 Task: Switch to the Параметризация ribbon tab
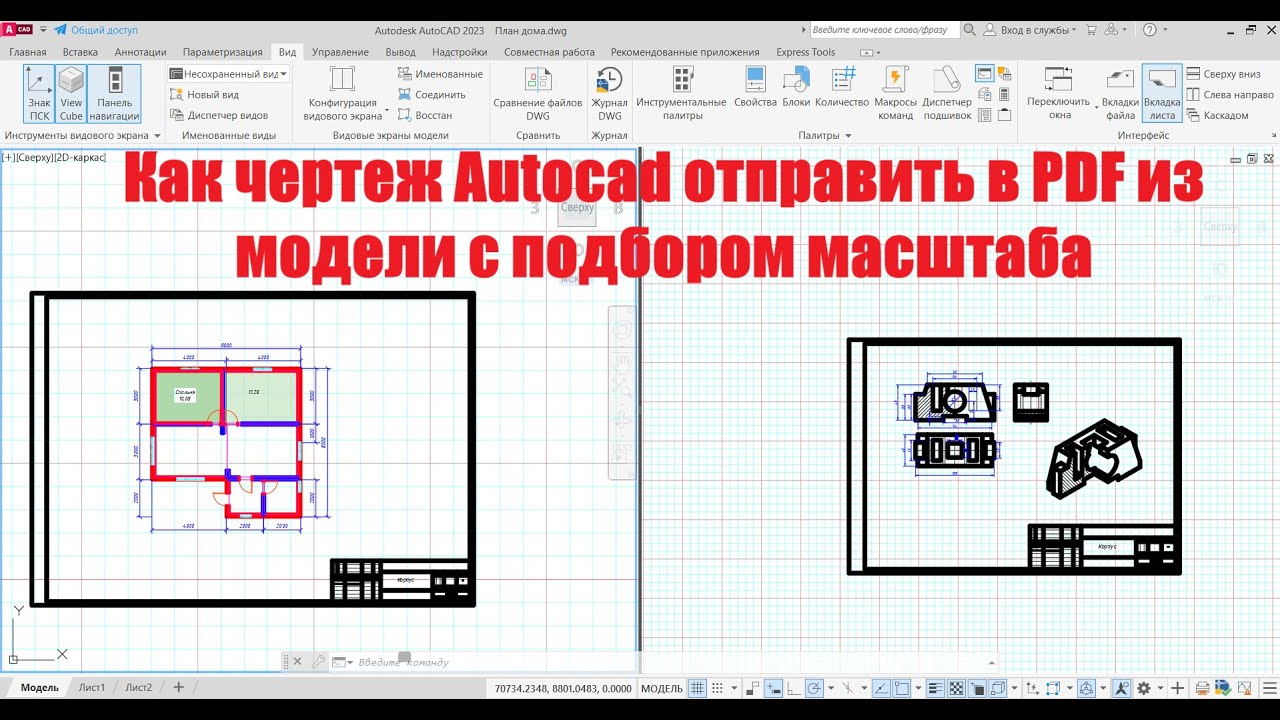(x=222, y=52)
